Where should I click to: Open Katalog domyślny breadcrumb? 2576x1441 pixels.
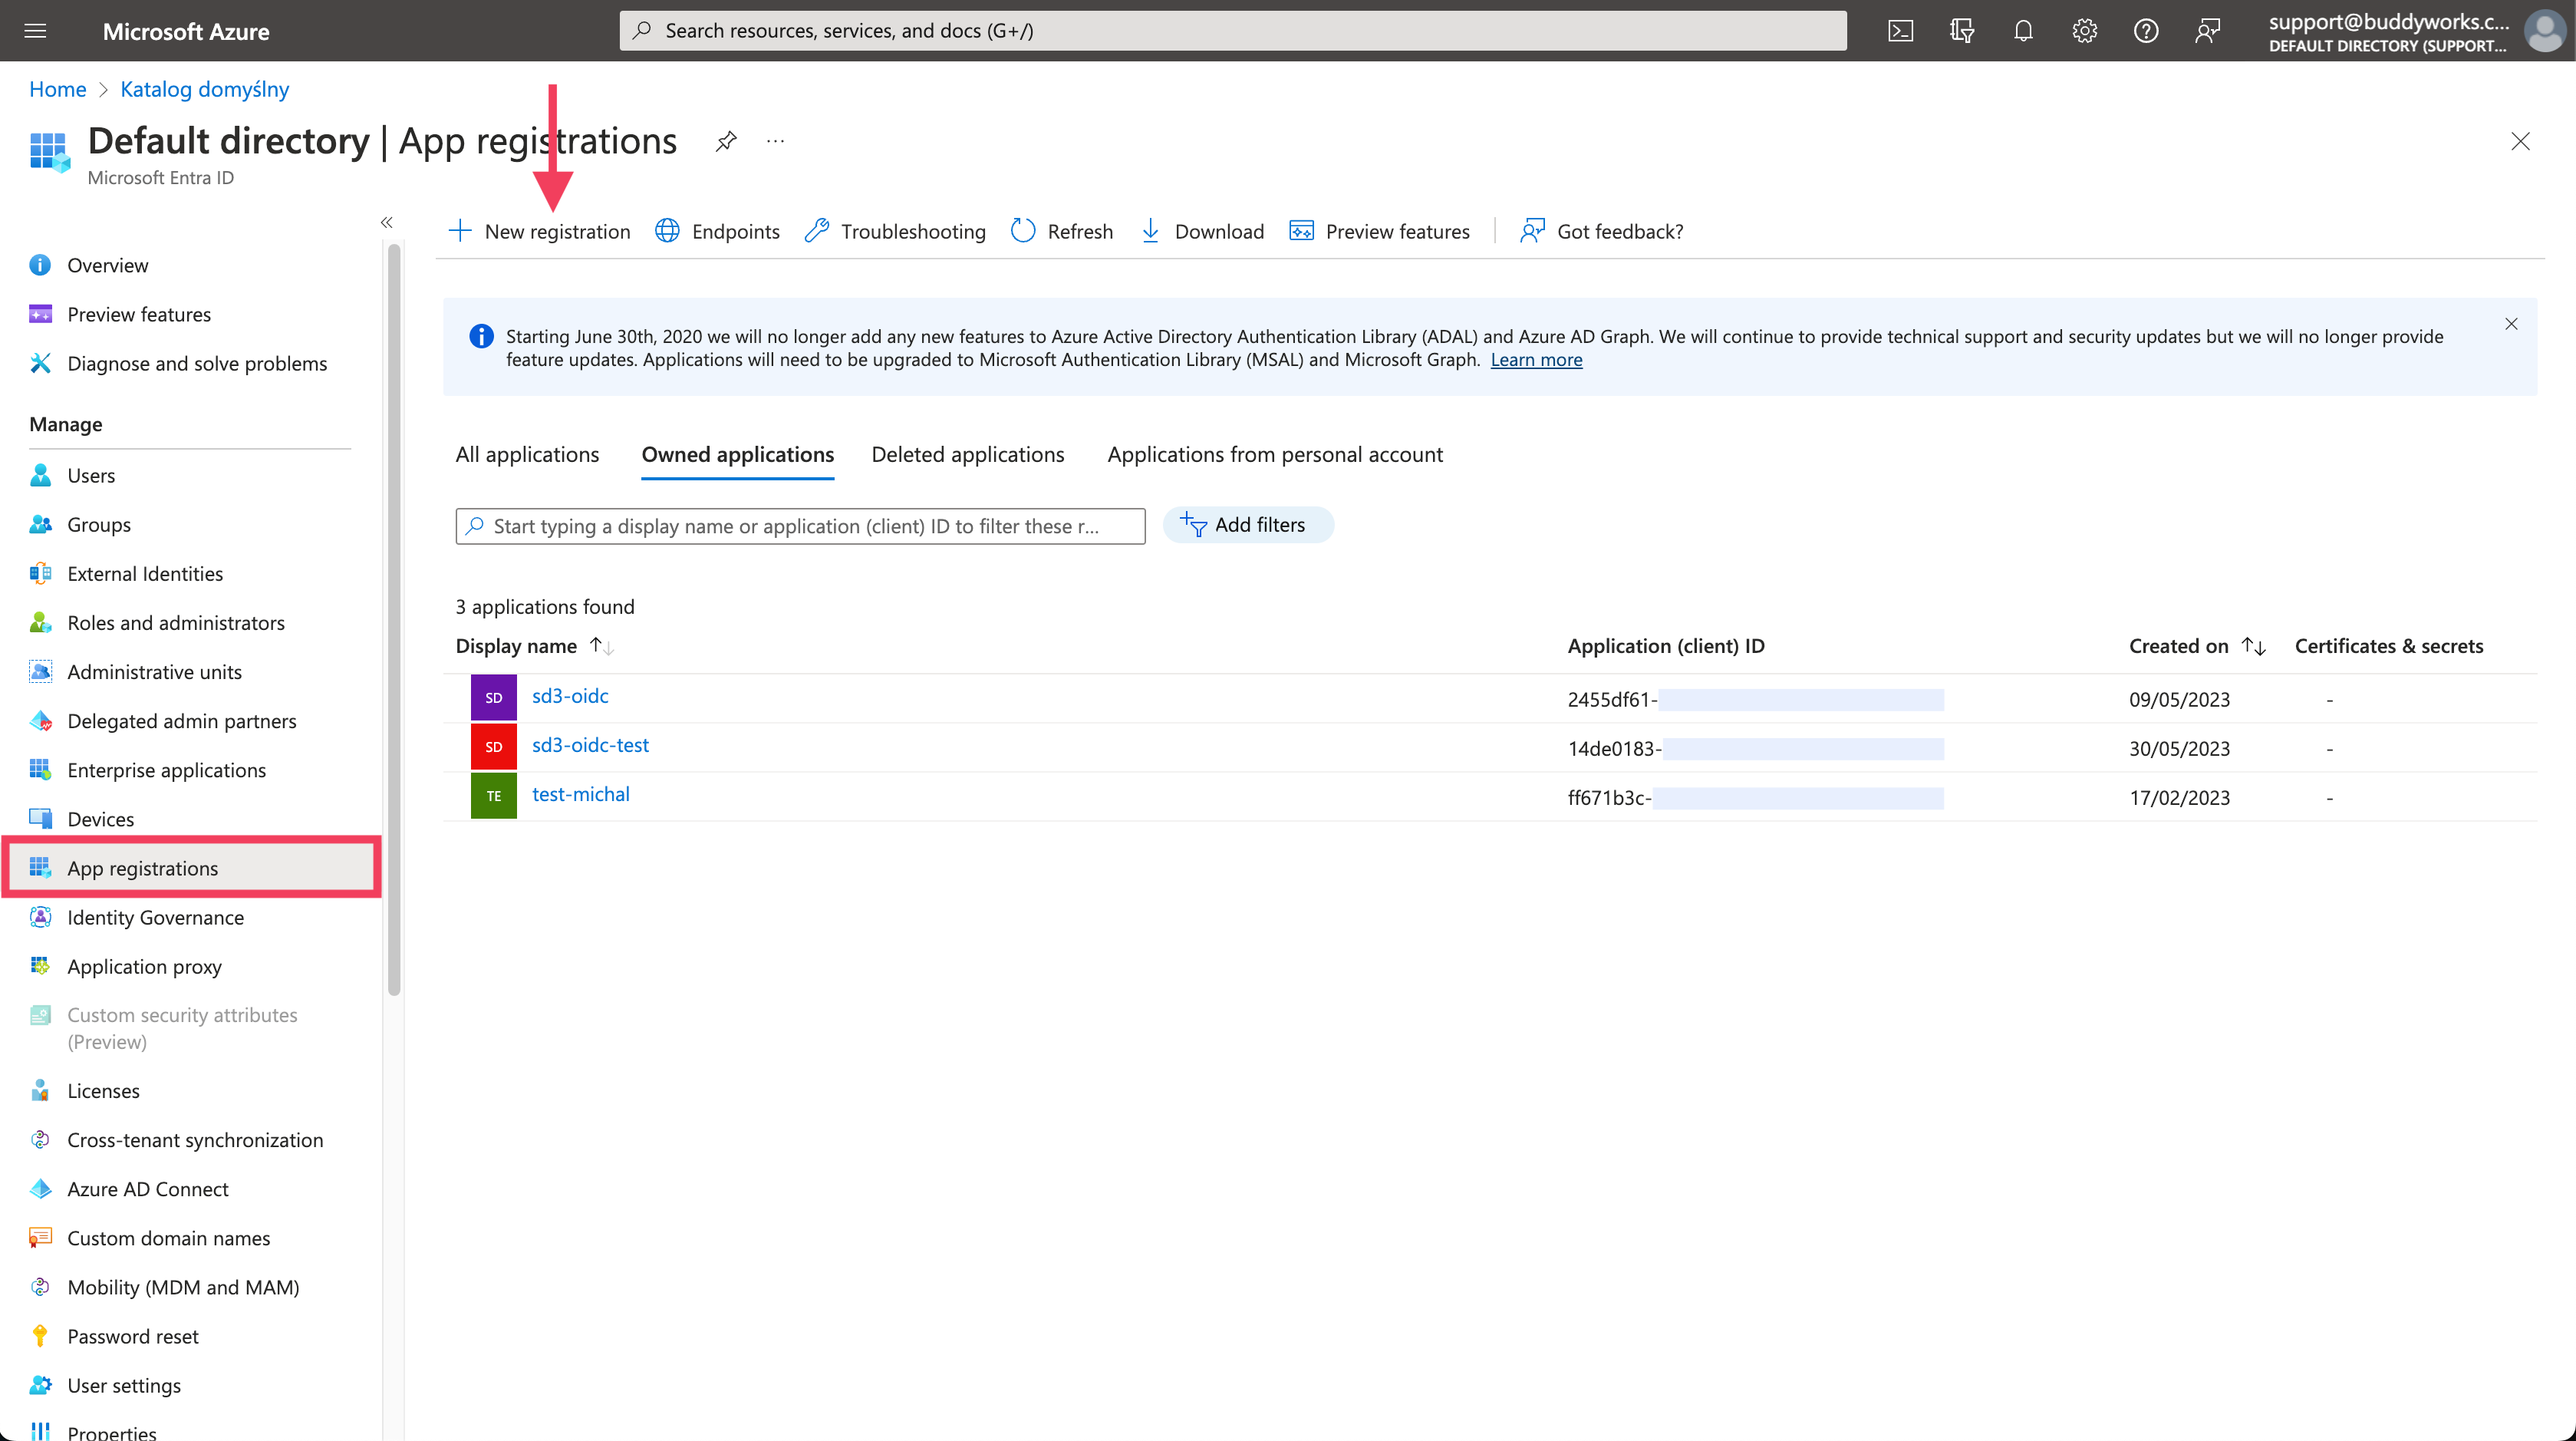[205, 89]
